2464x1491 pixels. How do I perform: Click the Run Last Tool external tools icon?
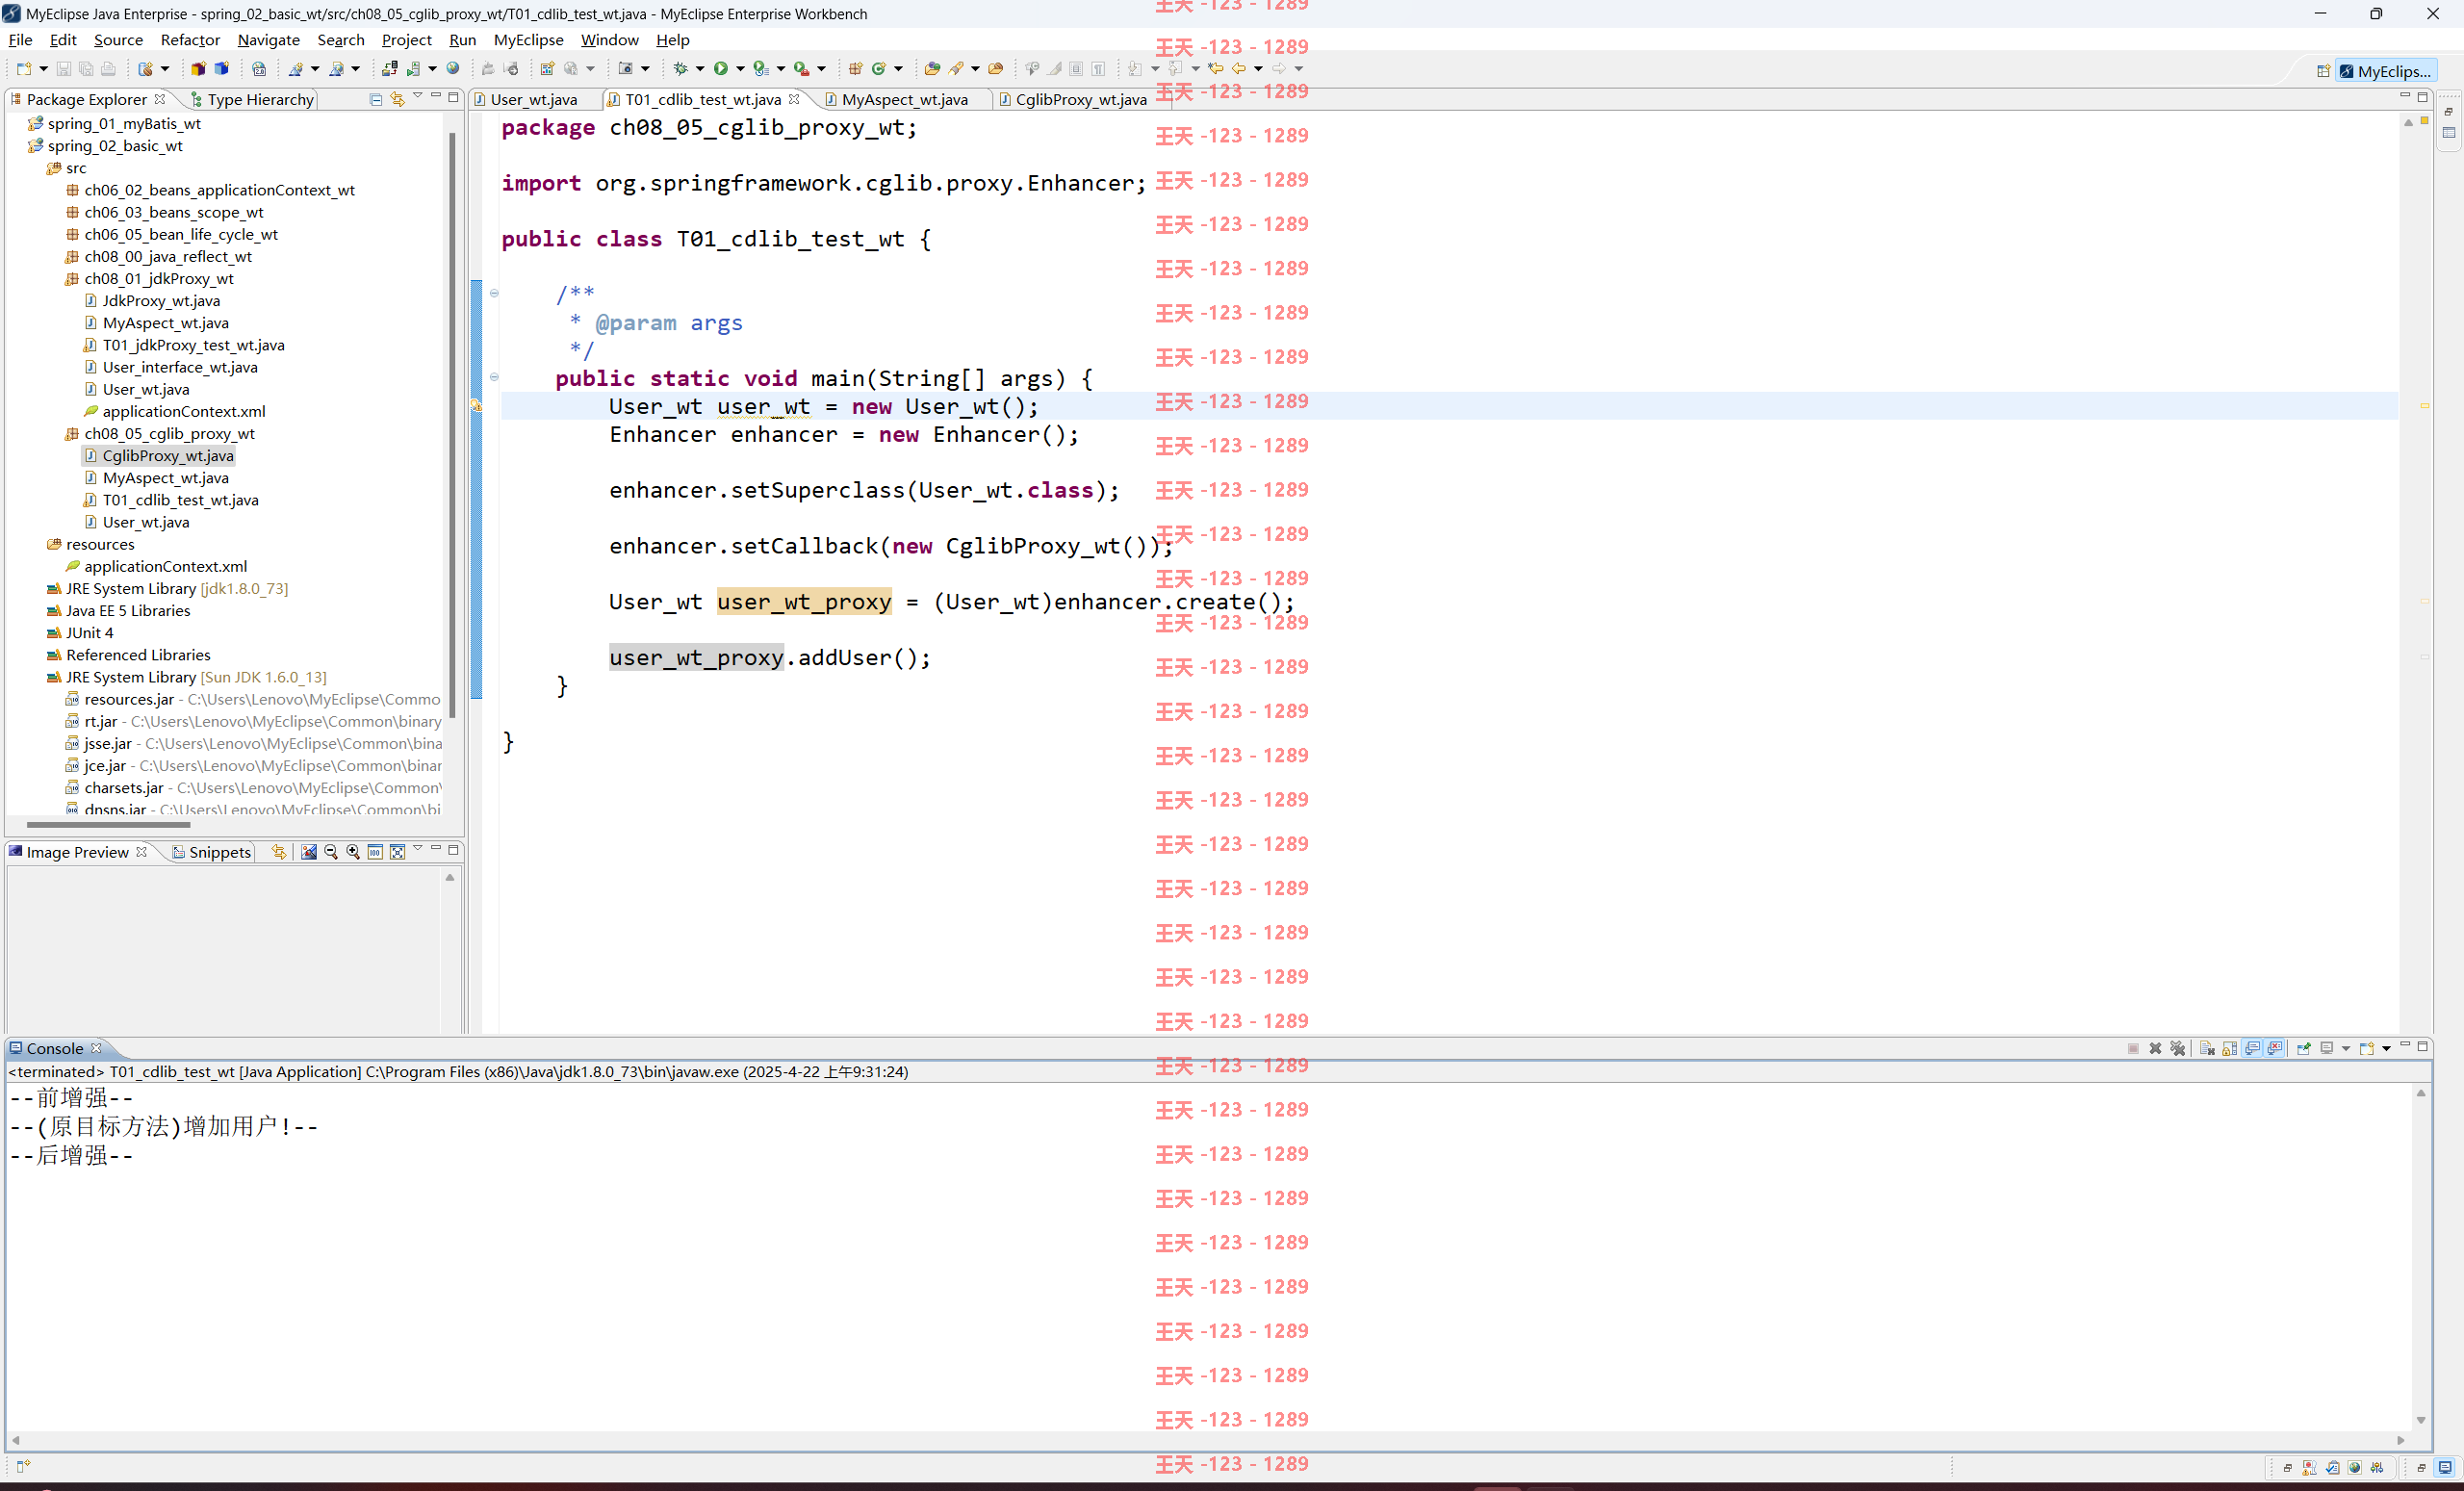(802, 69)
